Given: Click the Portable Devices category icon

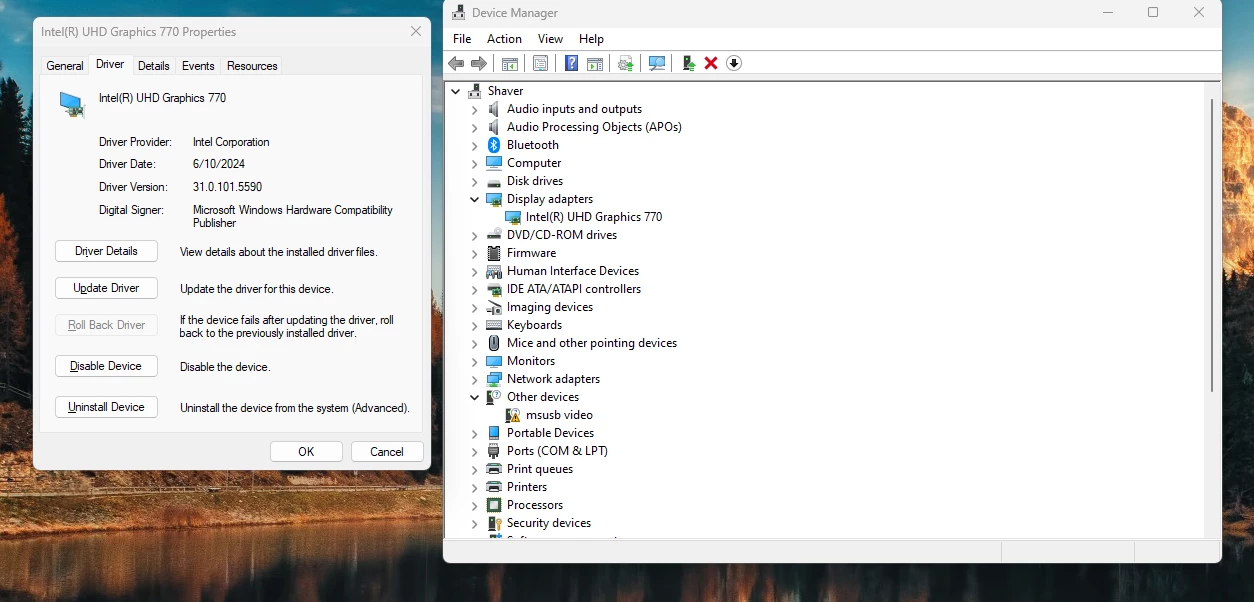Looking at the screenshot, I should click(494, 433).
